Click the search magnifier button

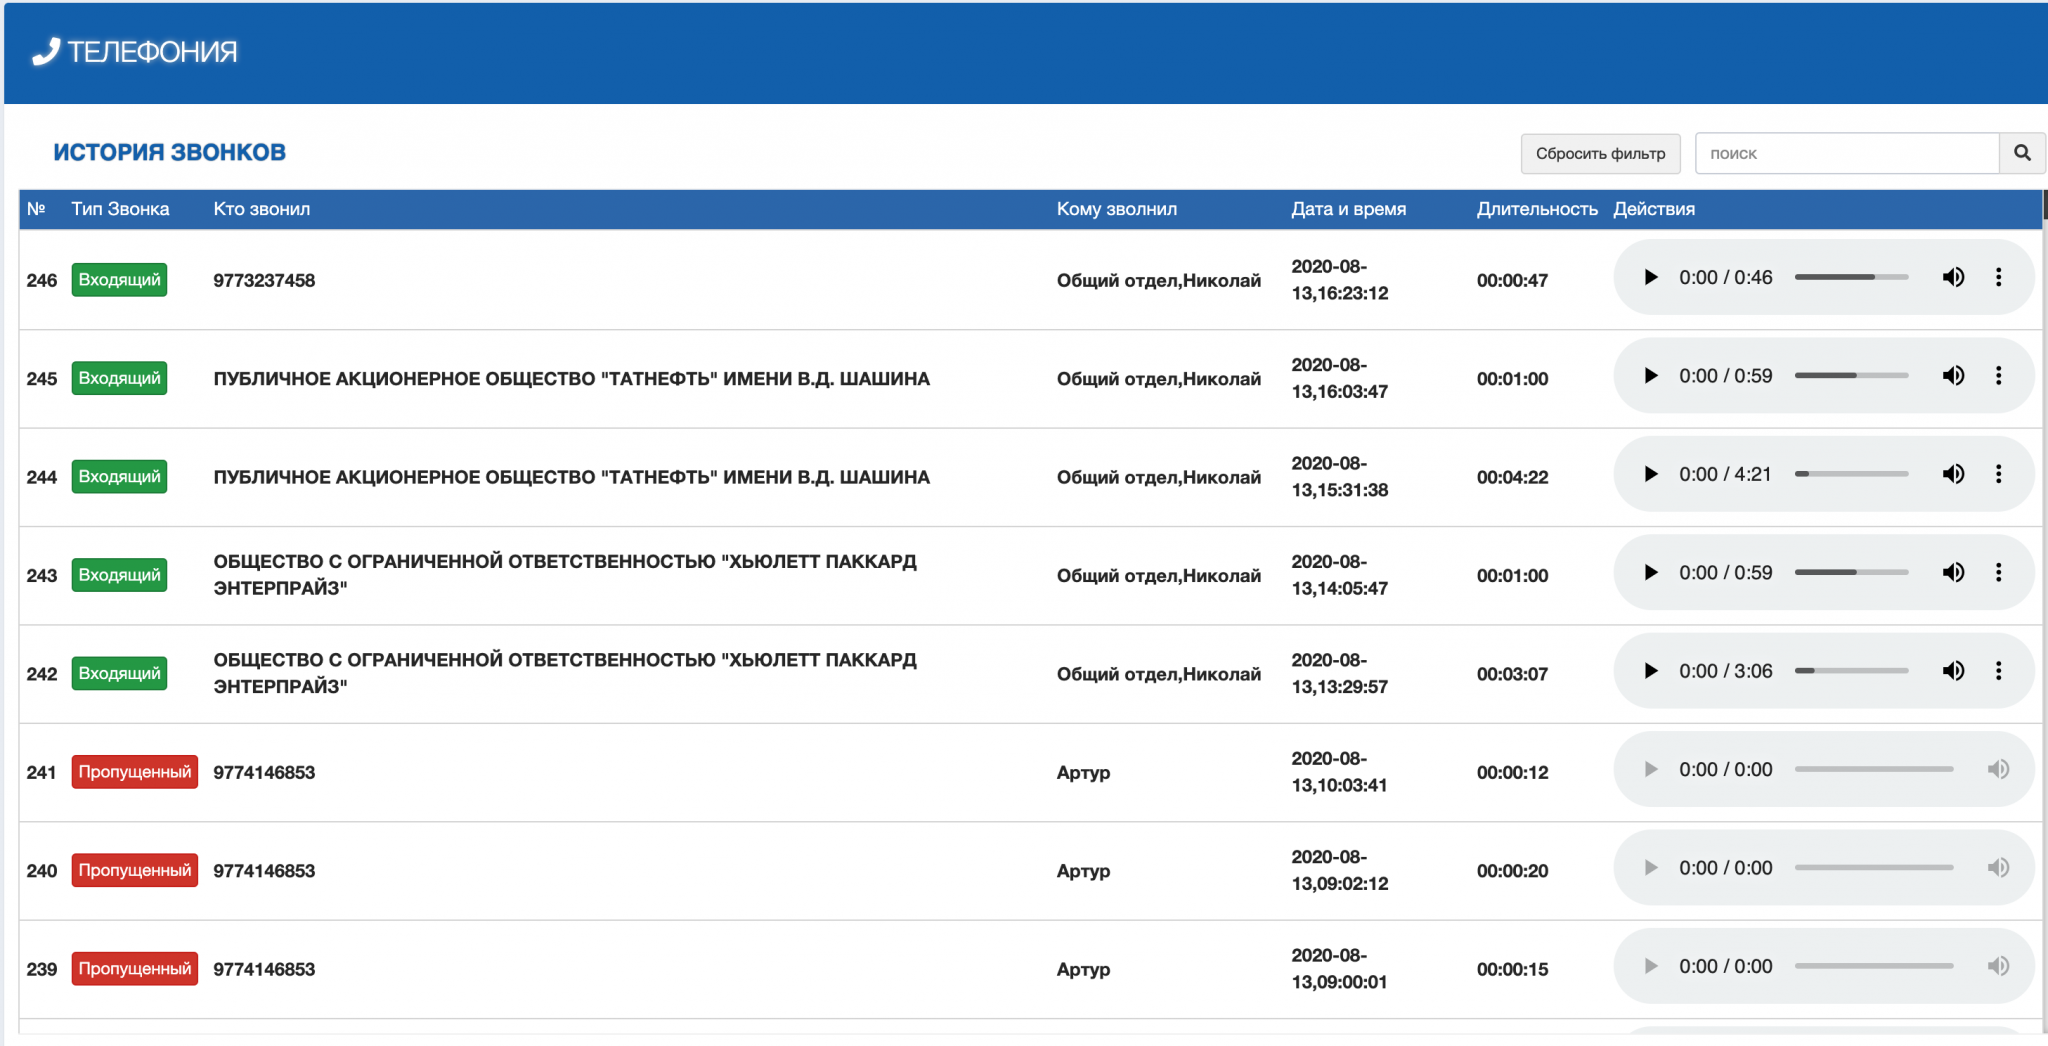pyautogui.click(x=2022, y=153)
